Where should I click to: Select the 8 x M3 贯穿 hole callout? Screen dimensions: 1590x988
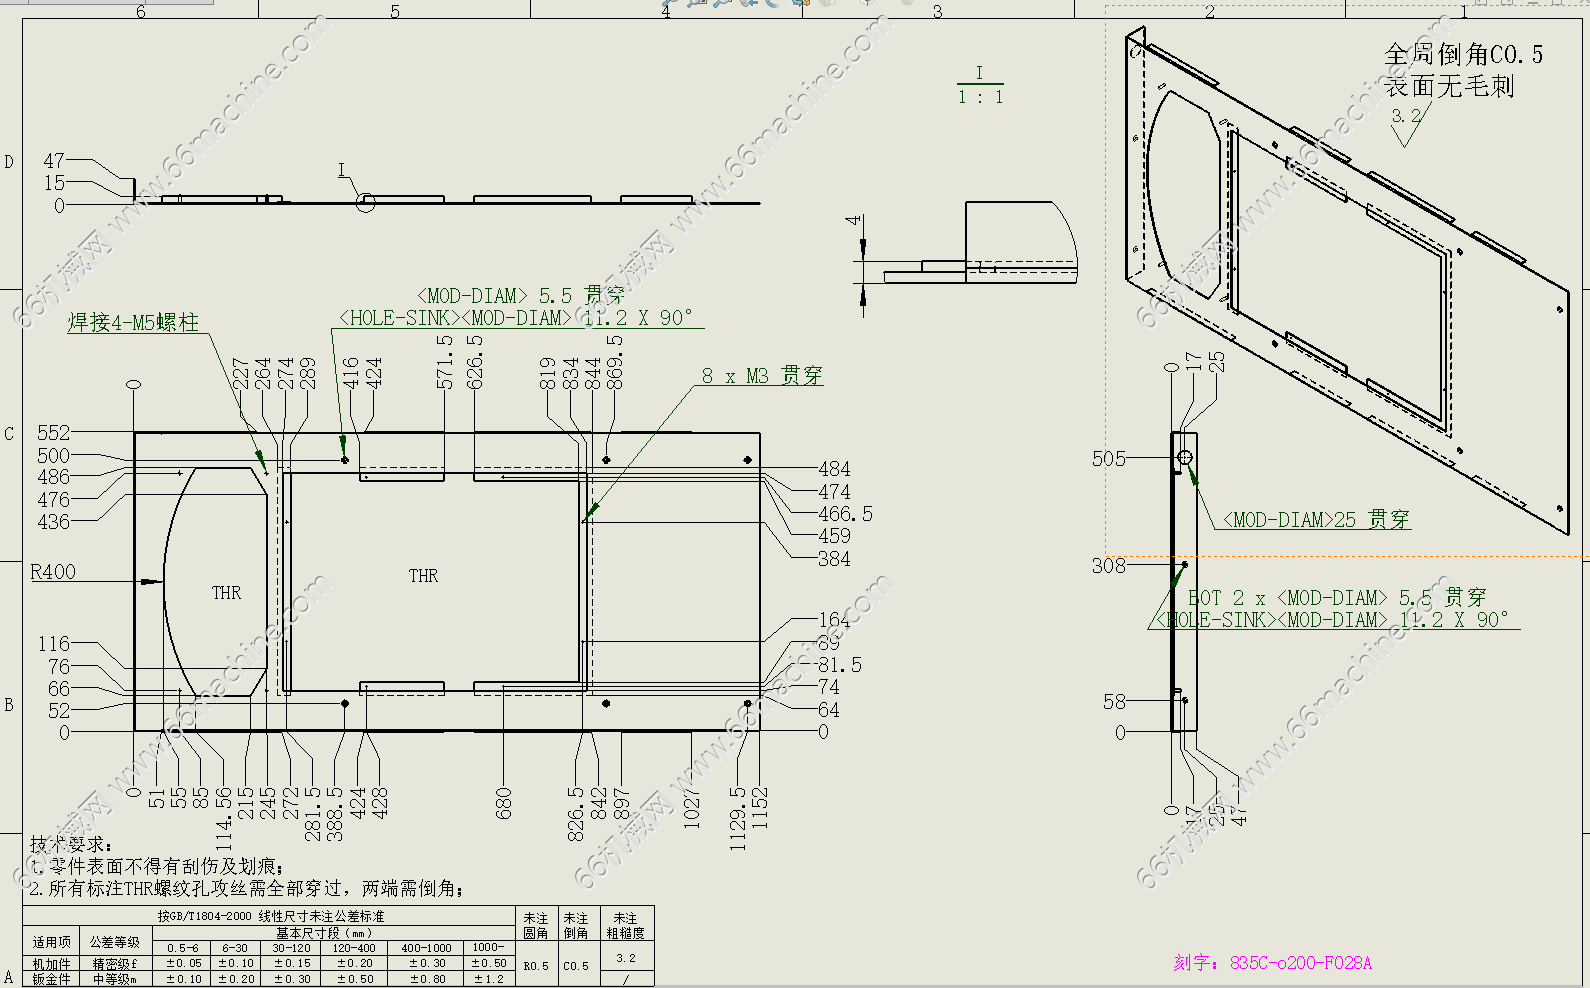[x=762, y=376]
